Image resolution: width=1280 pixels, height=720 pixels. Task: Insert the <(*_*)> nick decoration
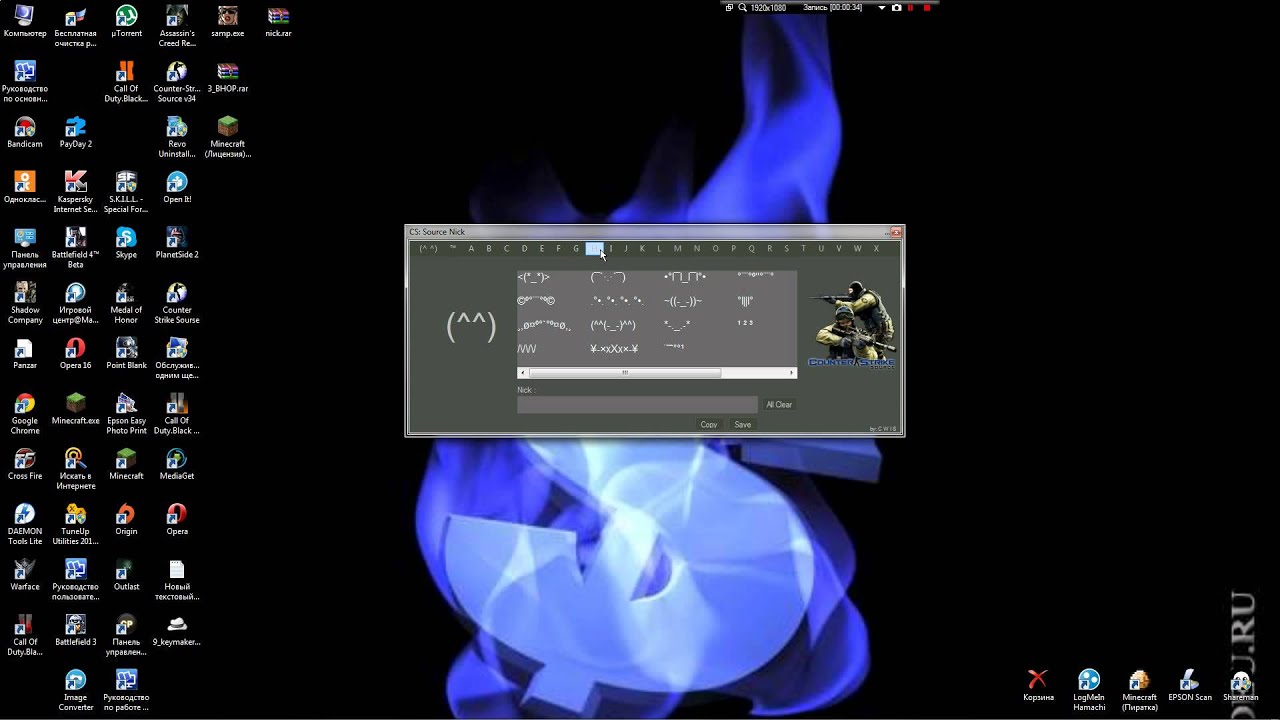[533, 277]
